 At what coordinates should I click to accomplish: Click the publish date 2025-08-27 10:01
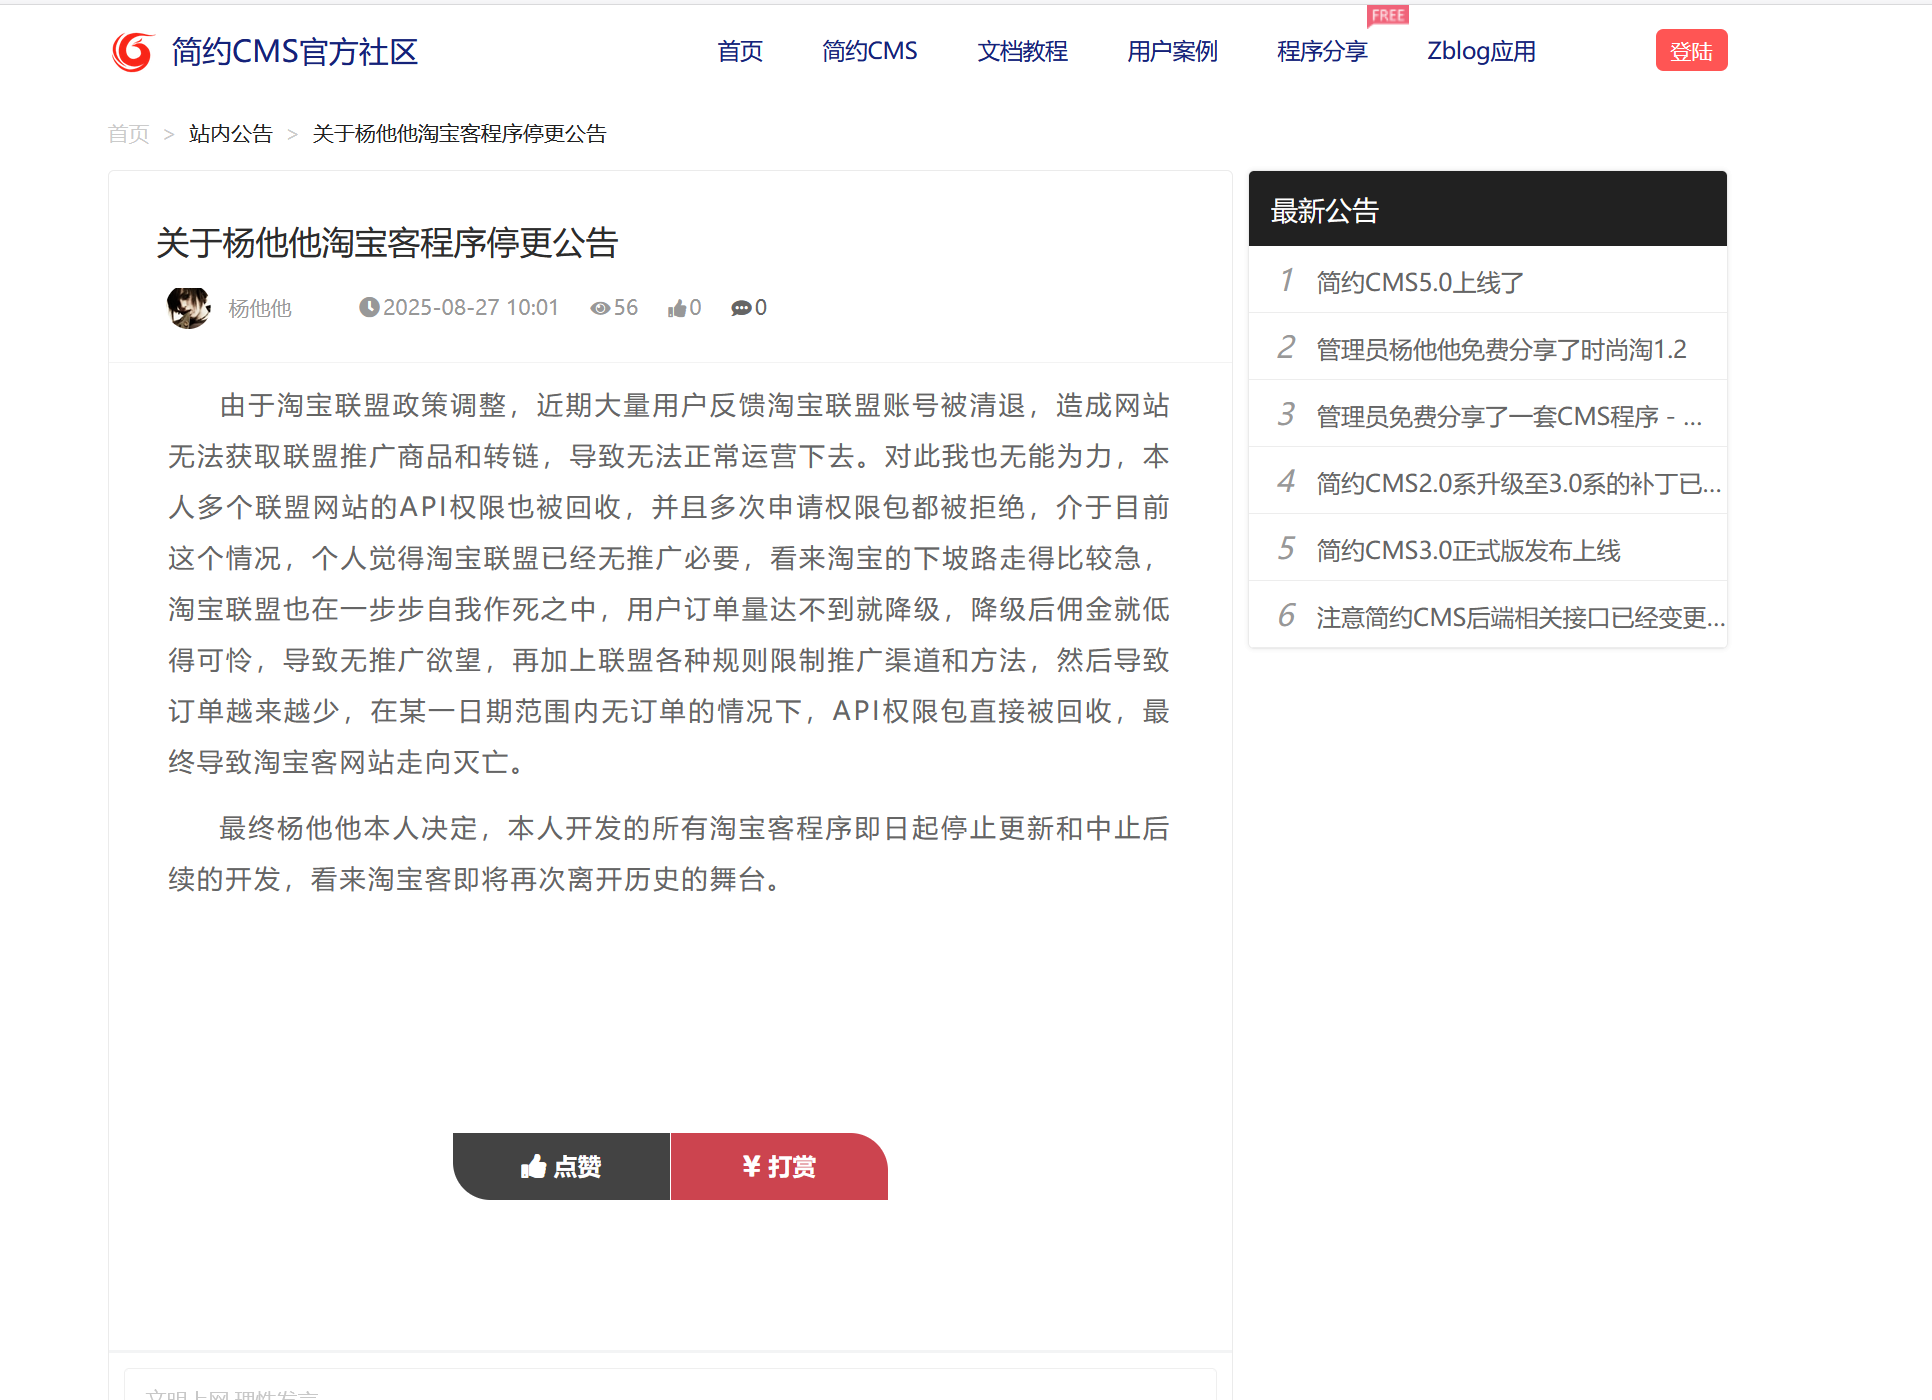(471, 307)
